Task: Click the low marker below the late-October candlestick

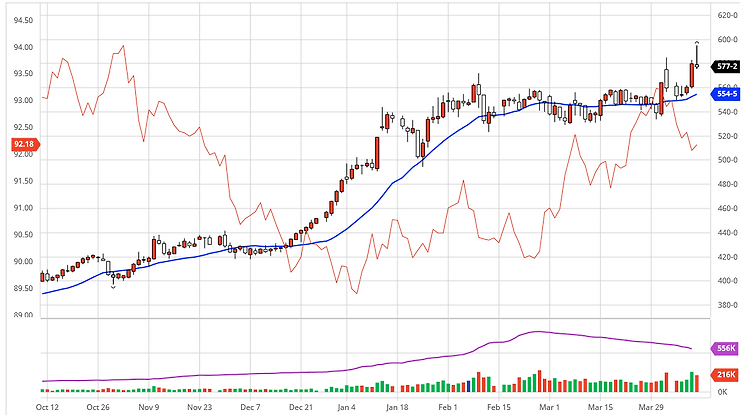Action: point(113,287)
